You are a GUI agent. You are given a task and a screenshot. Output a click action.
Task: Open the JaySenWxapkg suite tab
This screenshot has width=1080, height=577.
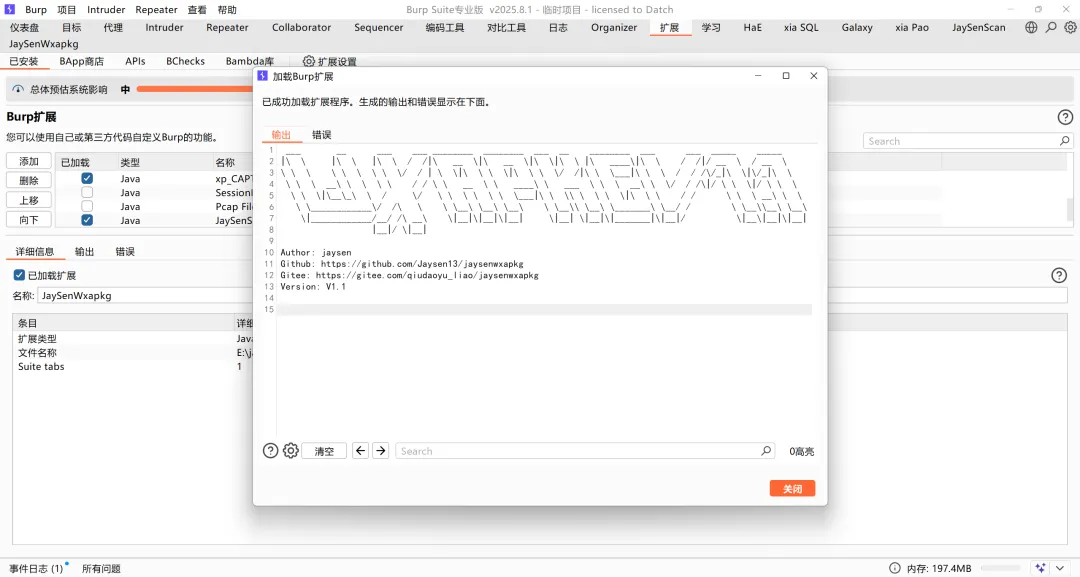(43, 43)
